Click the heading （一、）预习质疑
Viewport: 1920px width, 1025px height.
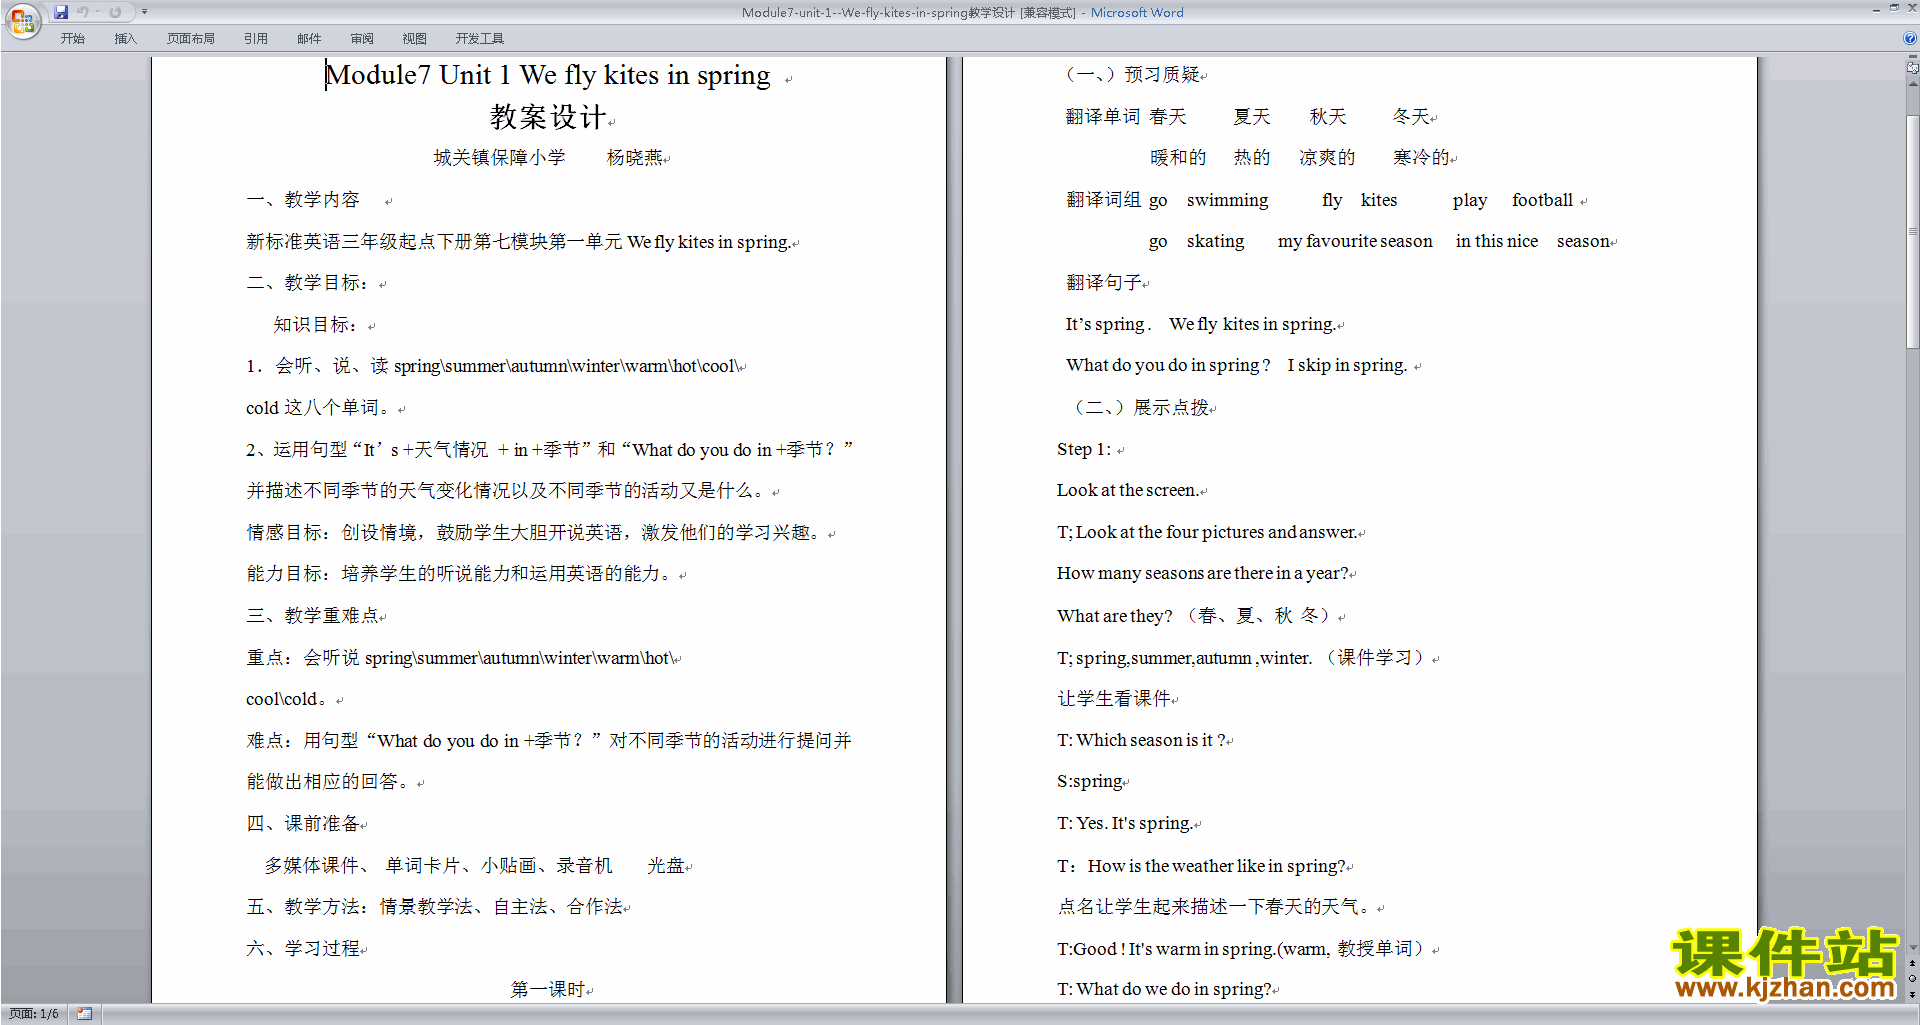(x=1131, y=75)
